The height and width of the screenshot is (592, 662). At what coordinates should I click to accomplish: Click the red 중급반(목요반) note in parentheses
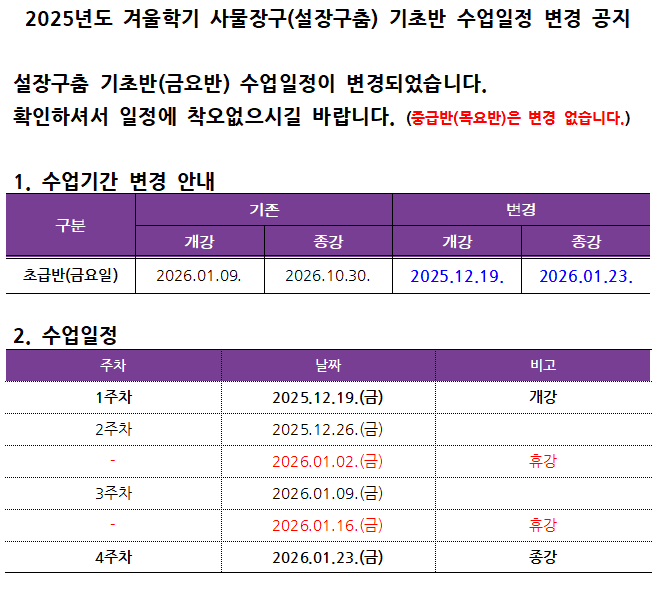pyautogui.click(x=518, y=119)
